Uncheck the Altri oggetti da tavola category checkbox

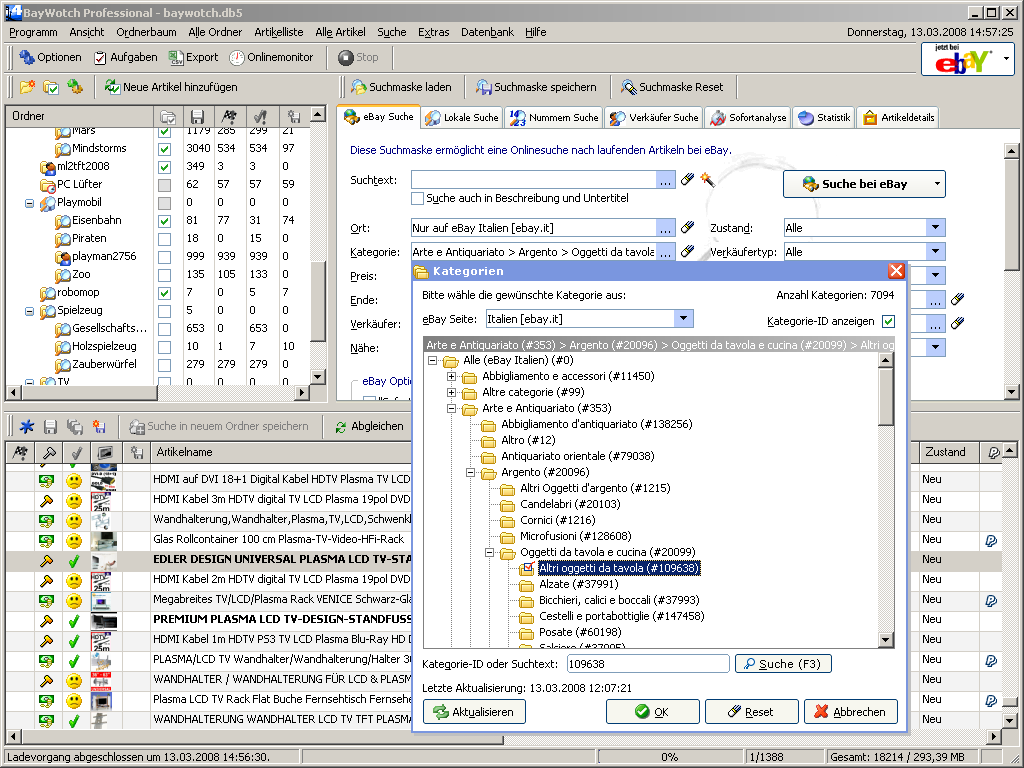pos(528,568)
